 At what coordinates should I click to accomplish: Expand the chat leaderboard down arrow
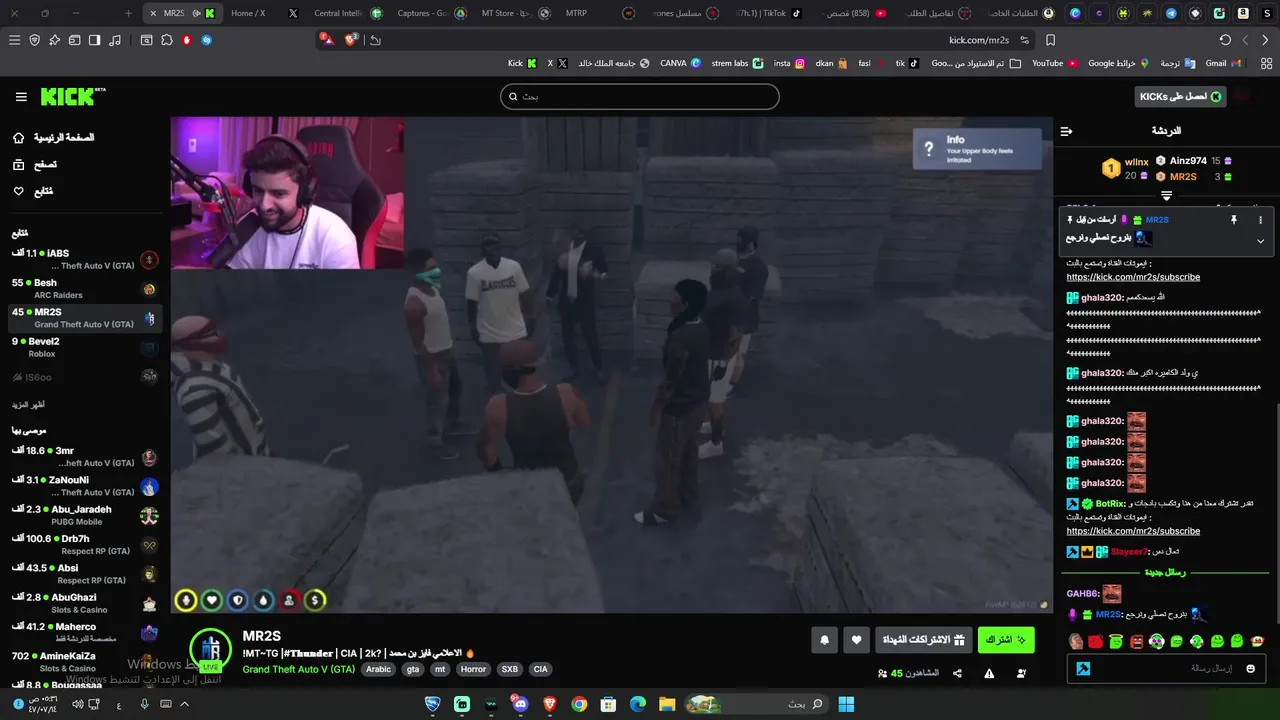[1166, 196]
